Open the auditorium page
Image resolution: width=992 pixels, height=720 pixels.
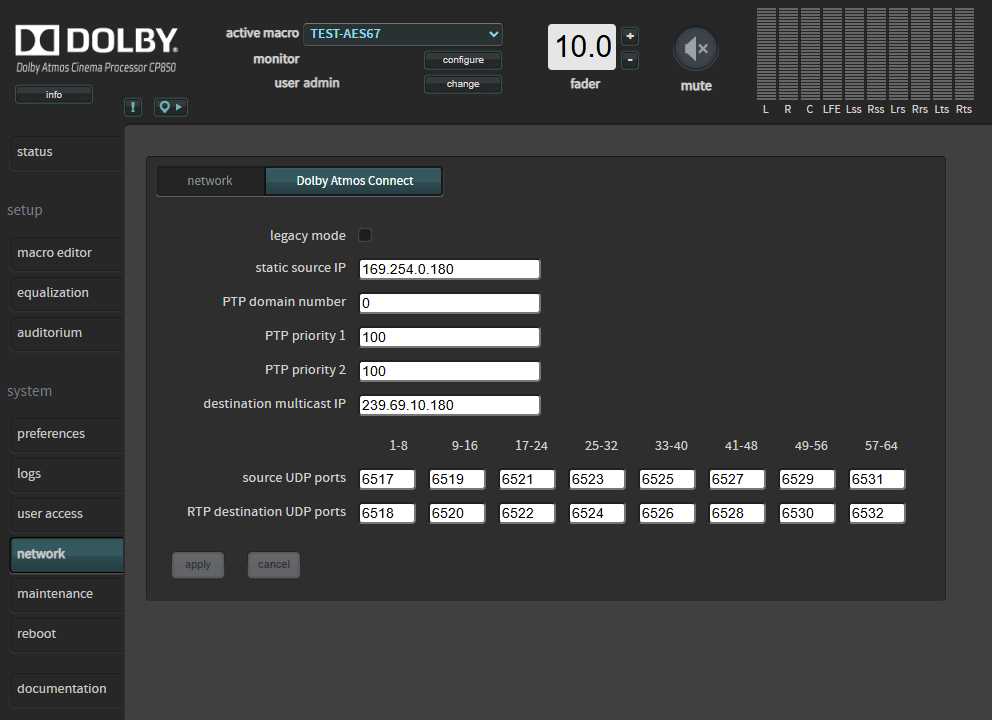pyautogui.click(x=67, y=333)
